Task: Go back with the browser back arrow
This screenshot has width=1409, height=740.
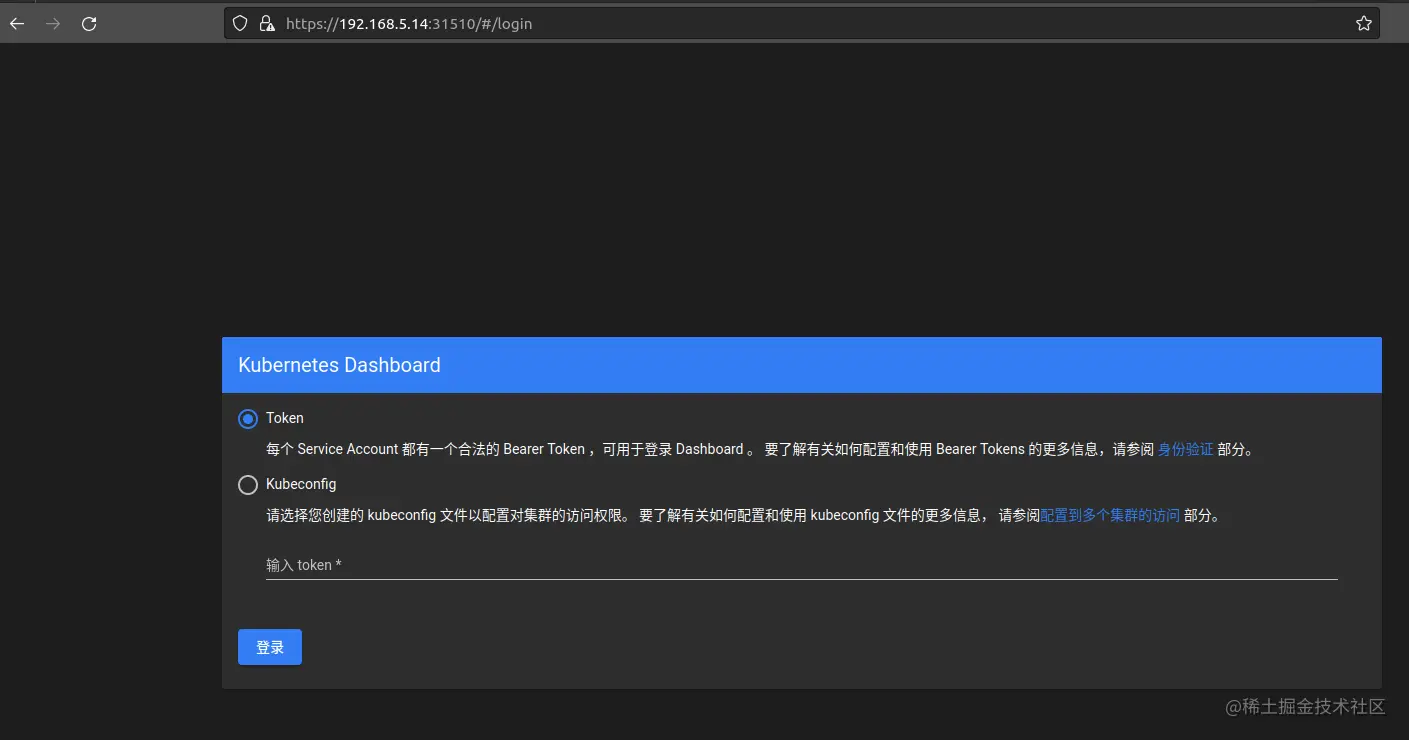Action: (17, 23)
